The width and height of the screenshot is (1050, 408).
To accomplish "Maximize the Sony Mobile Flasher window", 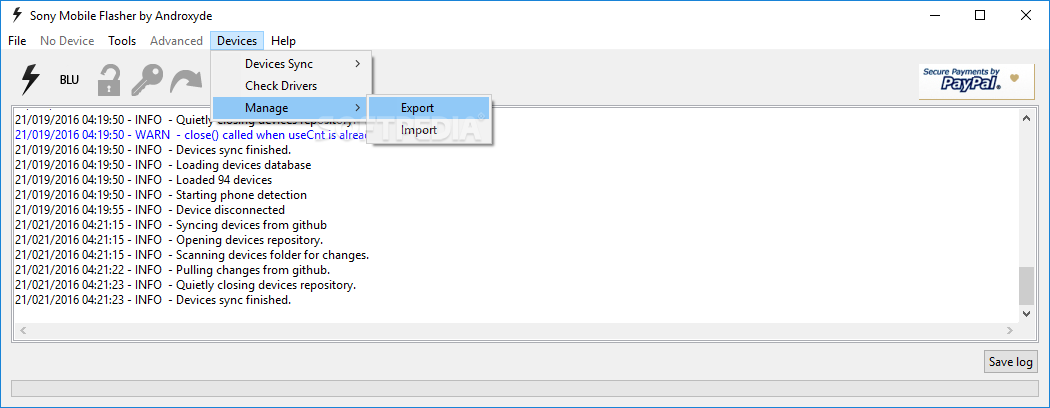I will 980,15.
